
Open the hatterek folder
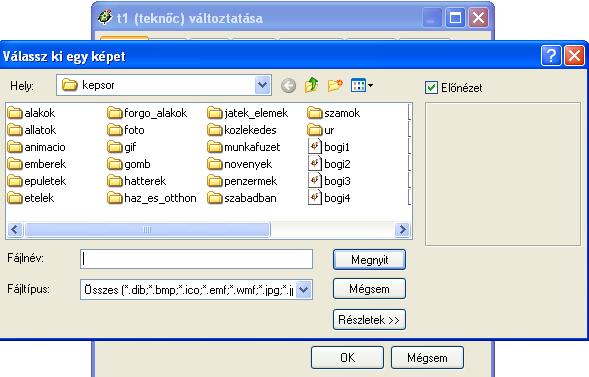137,181
